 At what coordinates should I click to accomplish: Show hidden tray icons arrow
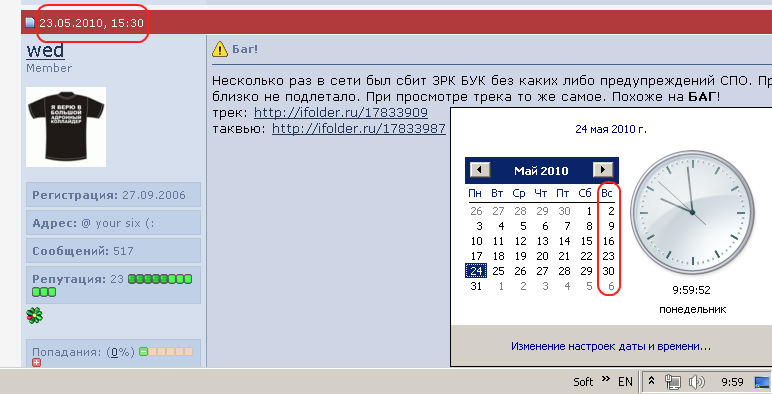click(651, 380)
